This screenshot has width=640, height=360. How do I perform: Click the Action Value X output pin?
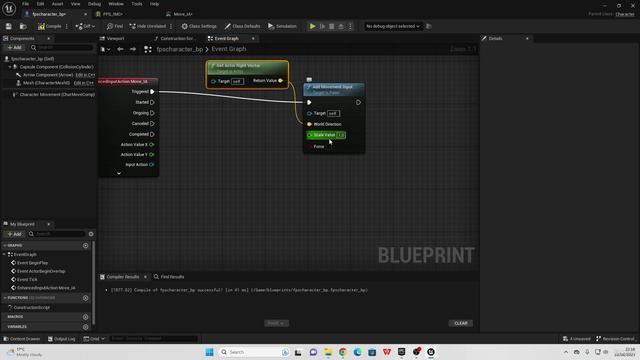tap(151, 144)
